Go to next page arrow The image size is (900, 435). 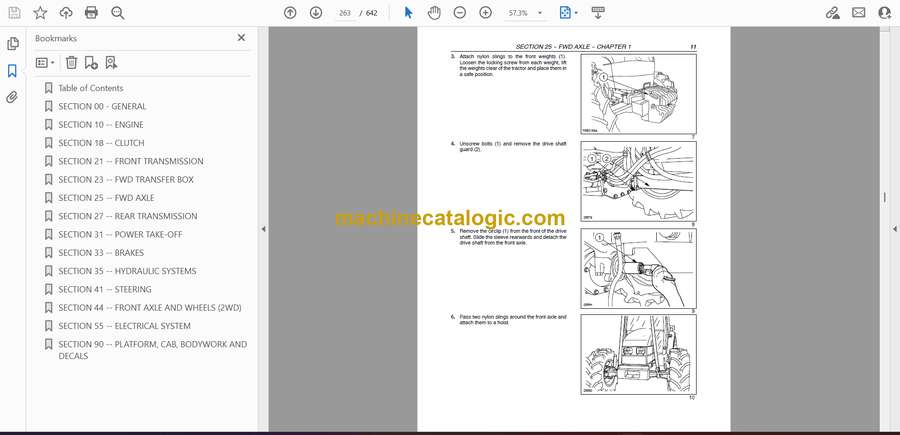(x=316, y=13)
